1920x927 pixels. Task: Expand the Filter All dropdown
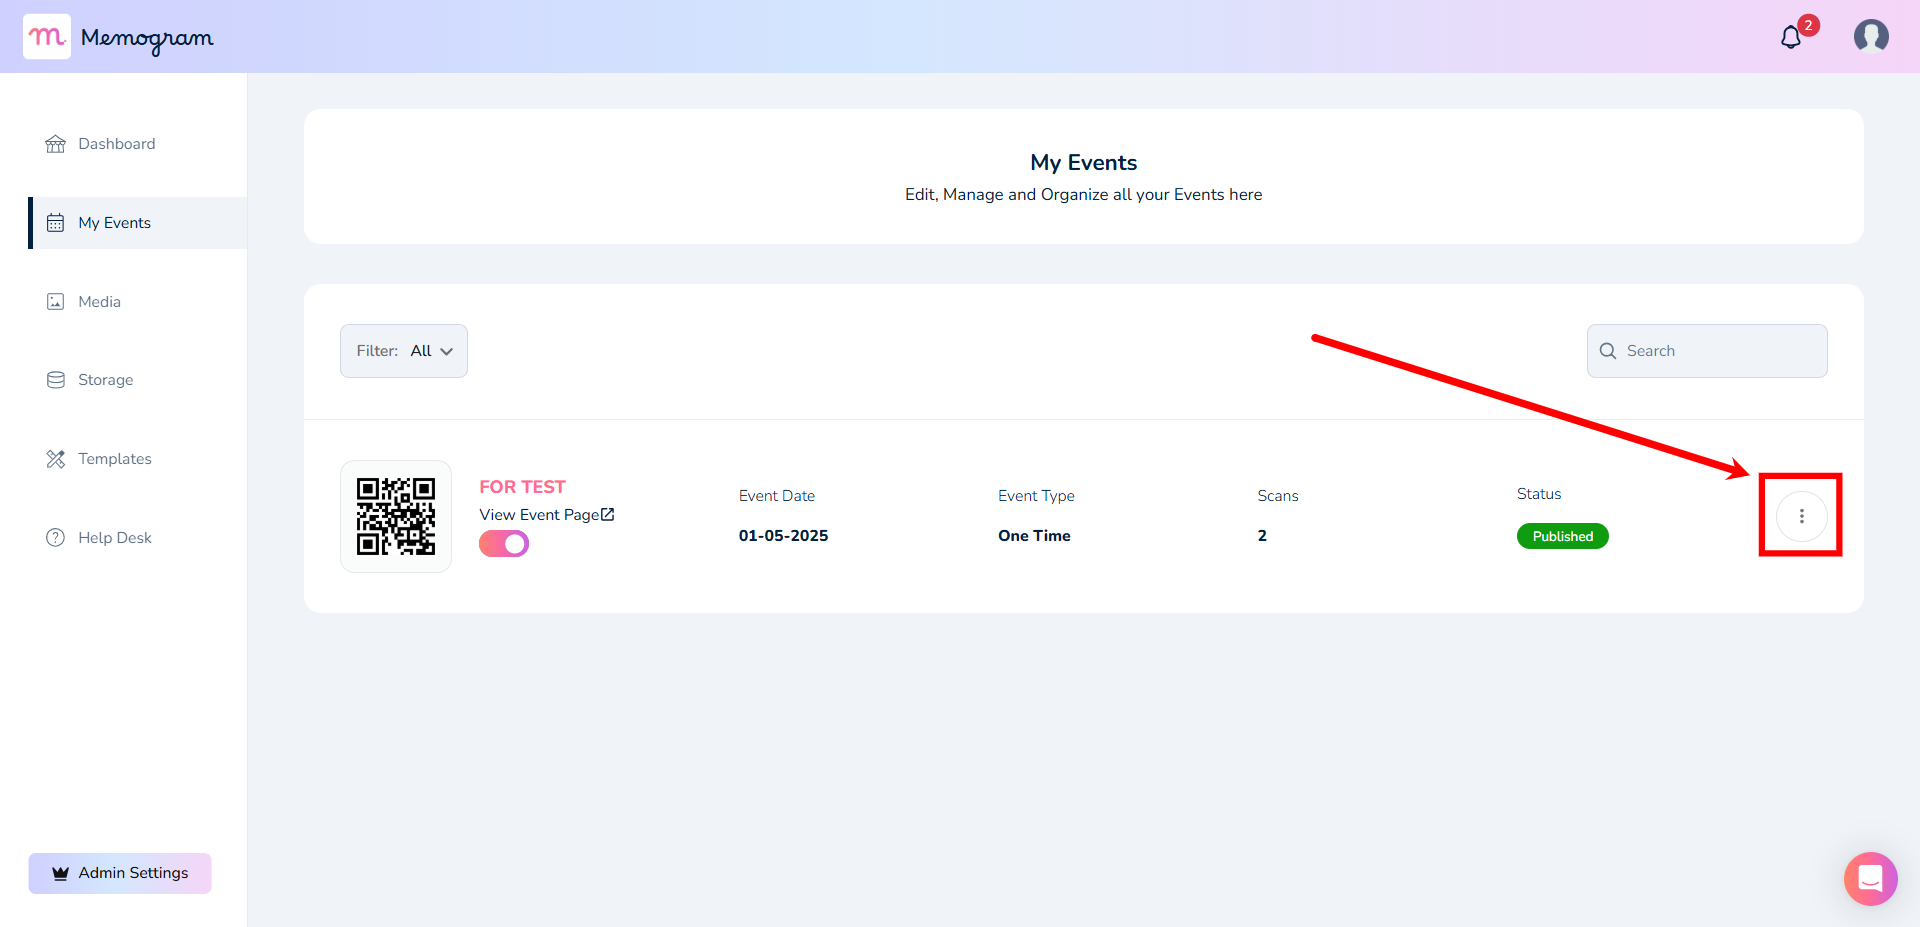[404, 351]
